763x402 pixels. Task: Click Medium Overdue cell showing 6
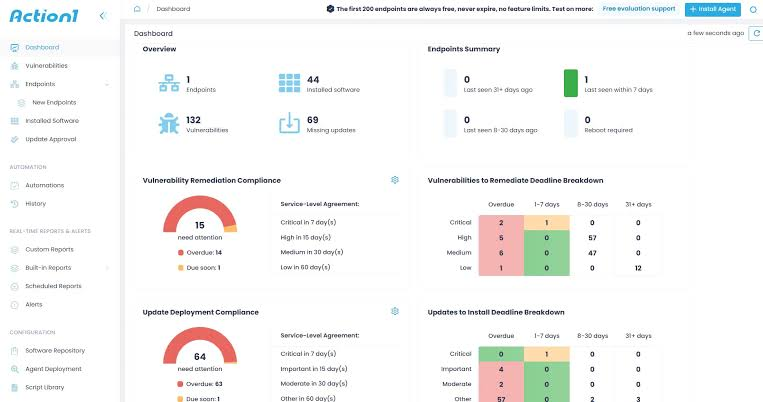click(x=501, y=253)
